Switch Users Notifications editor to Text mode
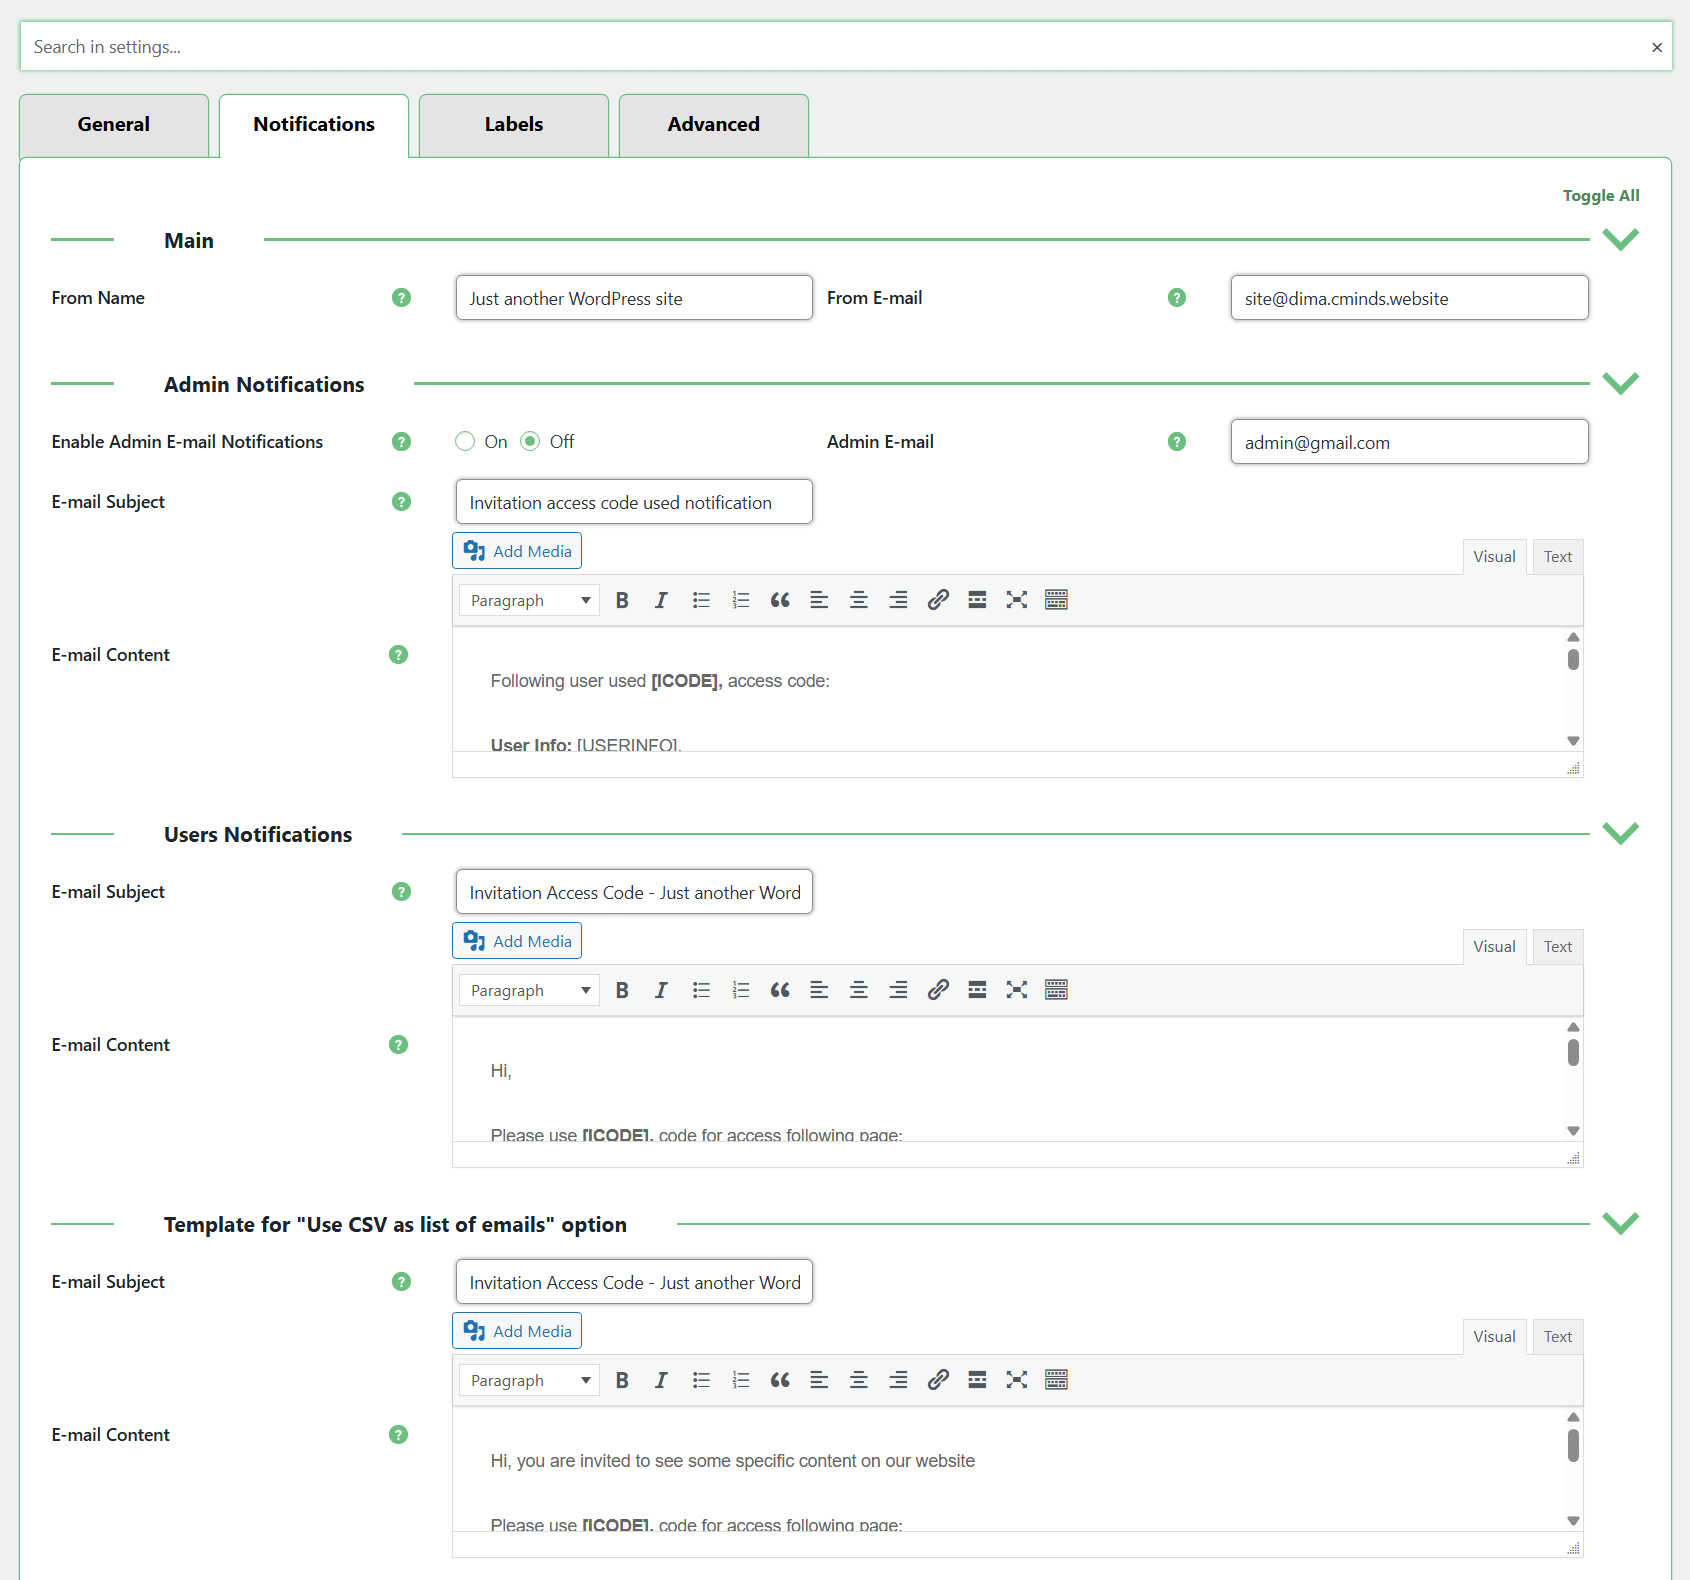Viewport: 1690px width, 1580px height. coord(1557,947)
